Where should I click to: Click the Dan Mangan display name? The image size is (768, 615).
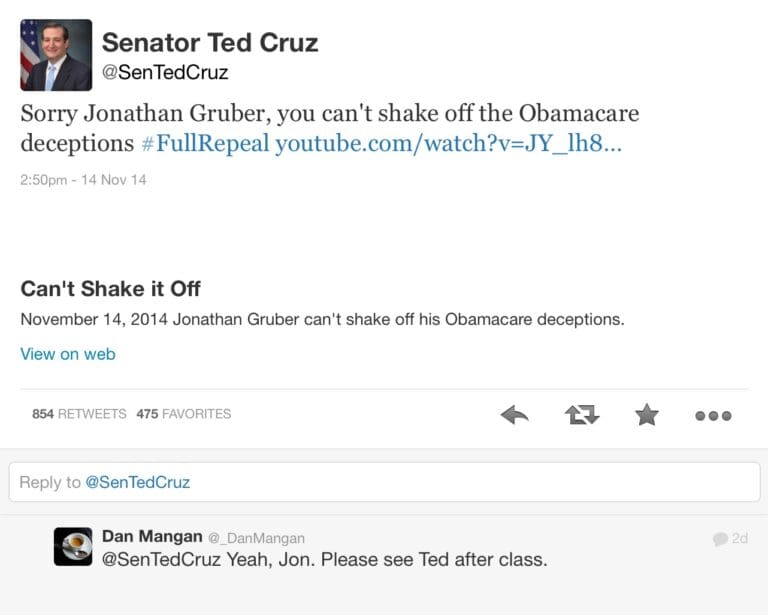tap(150, 537)
